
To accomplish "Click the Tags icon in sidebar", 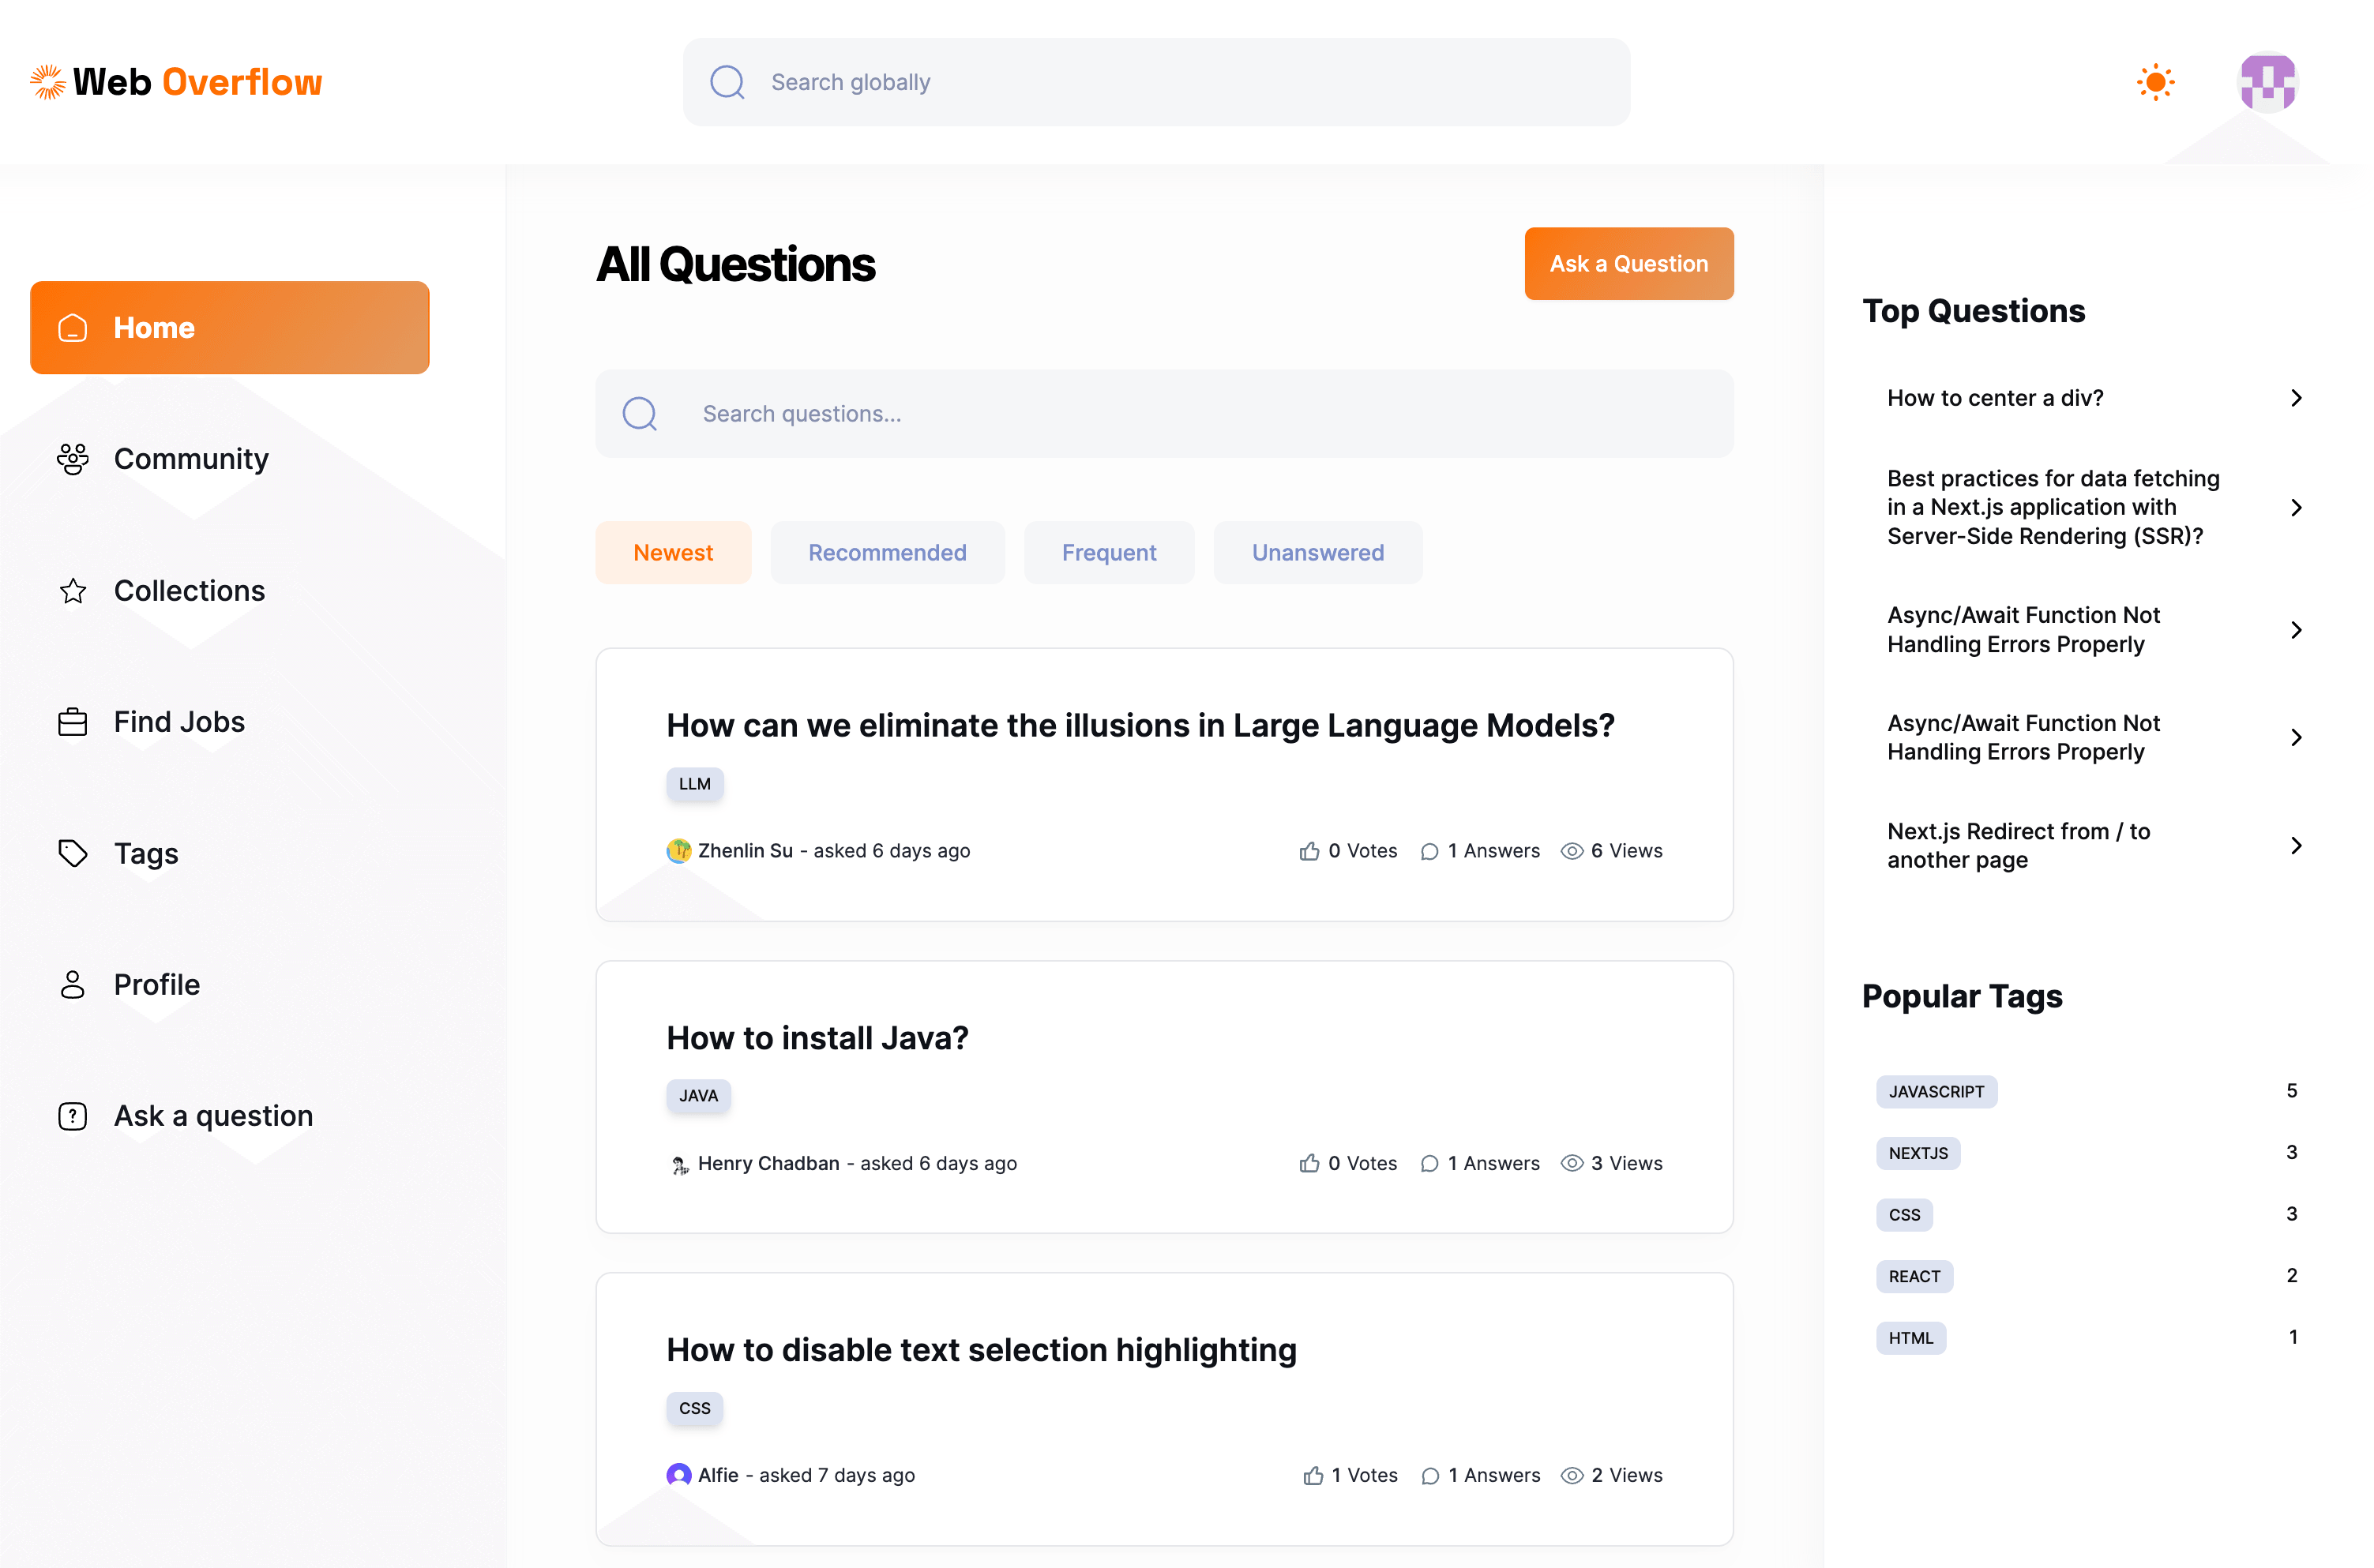I will coord(73,853).
